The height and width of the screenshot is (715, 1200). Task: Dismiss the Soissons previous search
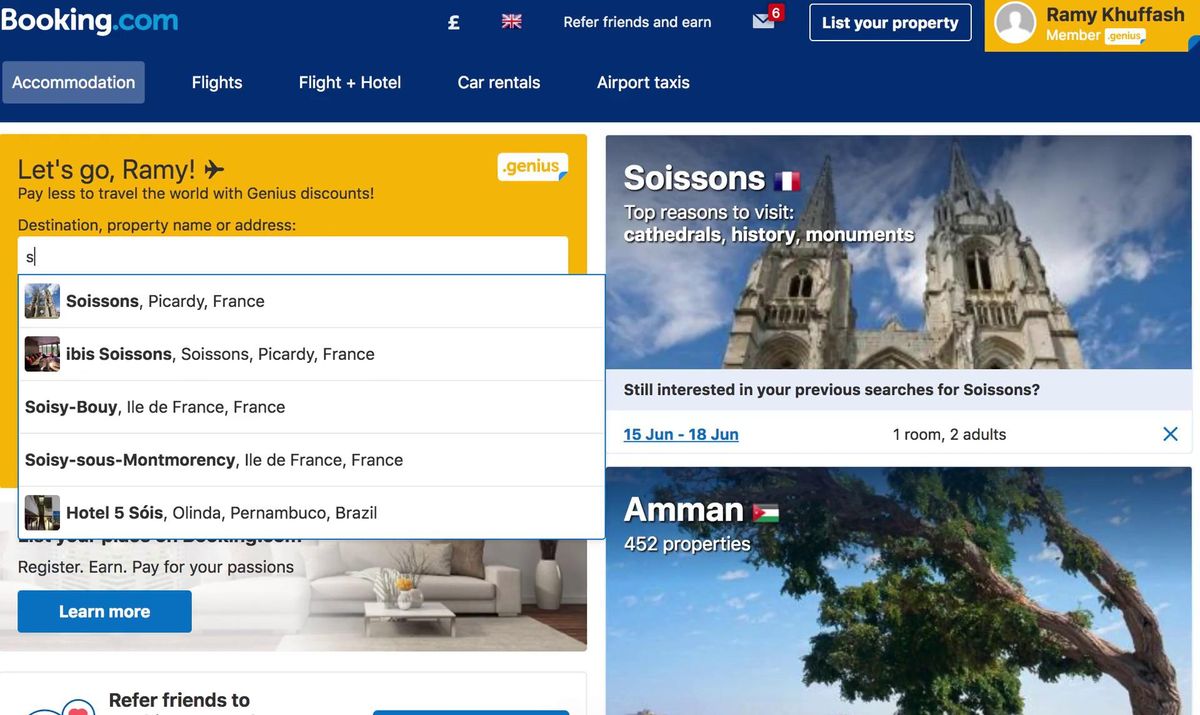pyautogui.click(x=1170, y=434)
